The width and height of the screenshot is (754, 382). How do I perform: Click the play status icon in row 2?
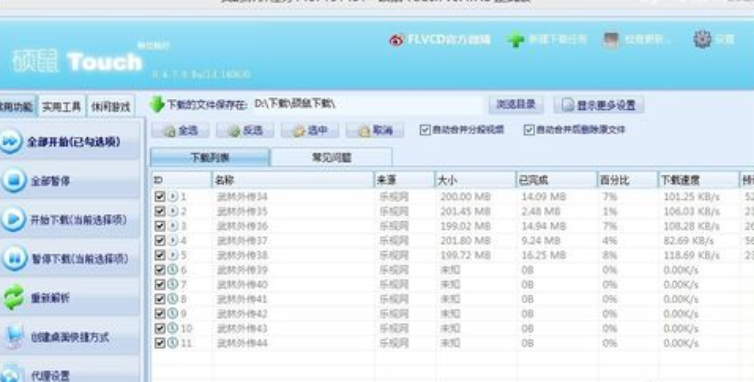(173, 211)
